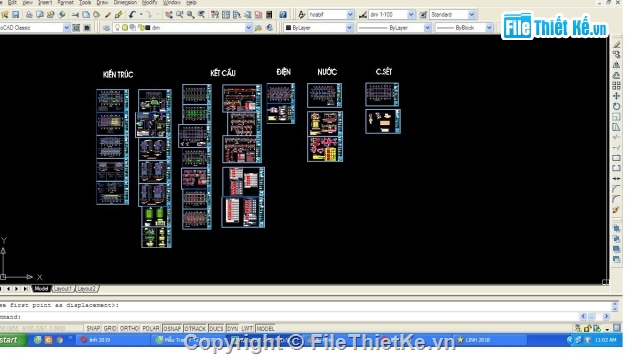Open the Dimension menu
This screenshot has width=640, height=361.
pos(125,3)
